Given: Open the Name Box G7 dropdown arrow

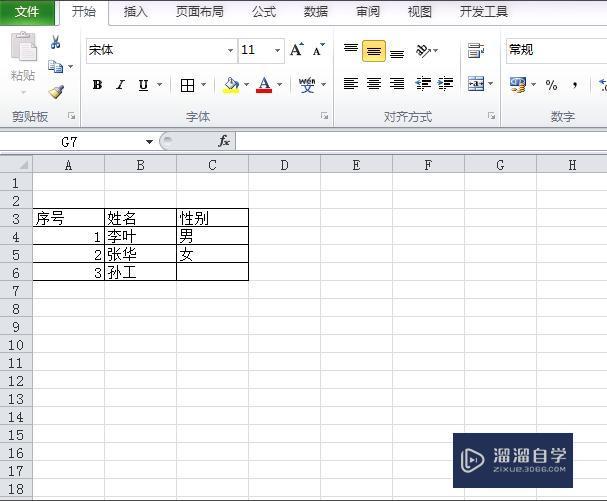Looking at the screenshot, I should 149,142.
